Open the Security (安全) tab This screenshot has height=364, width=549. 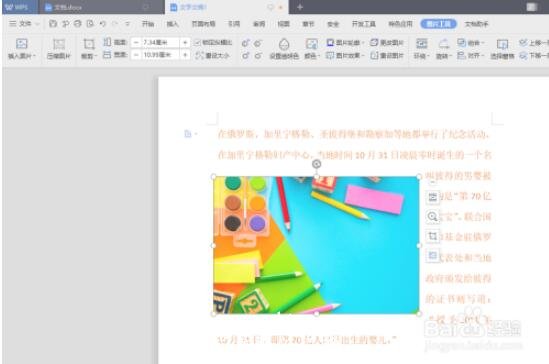pos(333,24)
